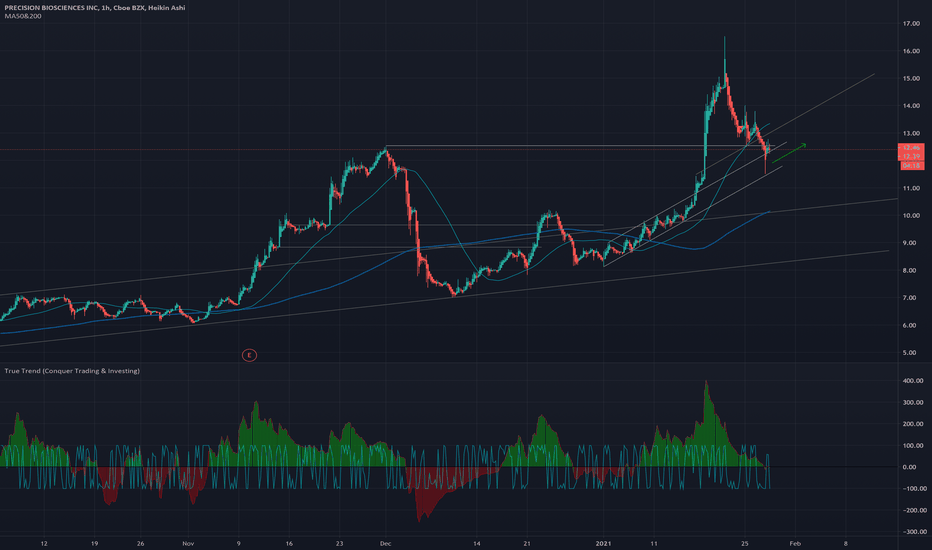
Task: Click the 10.00 price axis value
Action: [x=911, y=216]
